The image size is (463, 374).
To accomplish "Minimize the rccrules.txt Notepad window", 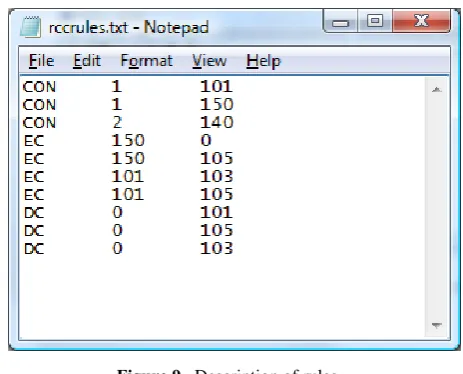I will tap(340, 22).
